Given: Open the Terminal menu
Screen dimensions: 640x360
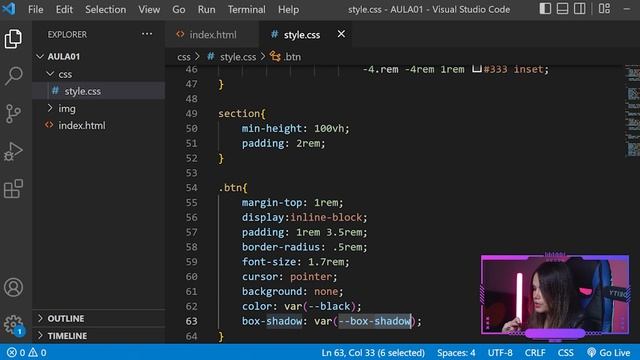Looking at the screenshot, I should tap(247, 9).
